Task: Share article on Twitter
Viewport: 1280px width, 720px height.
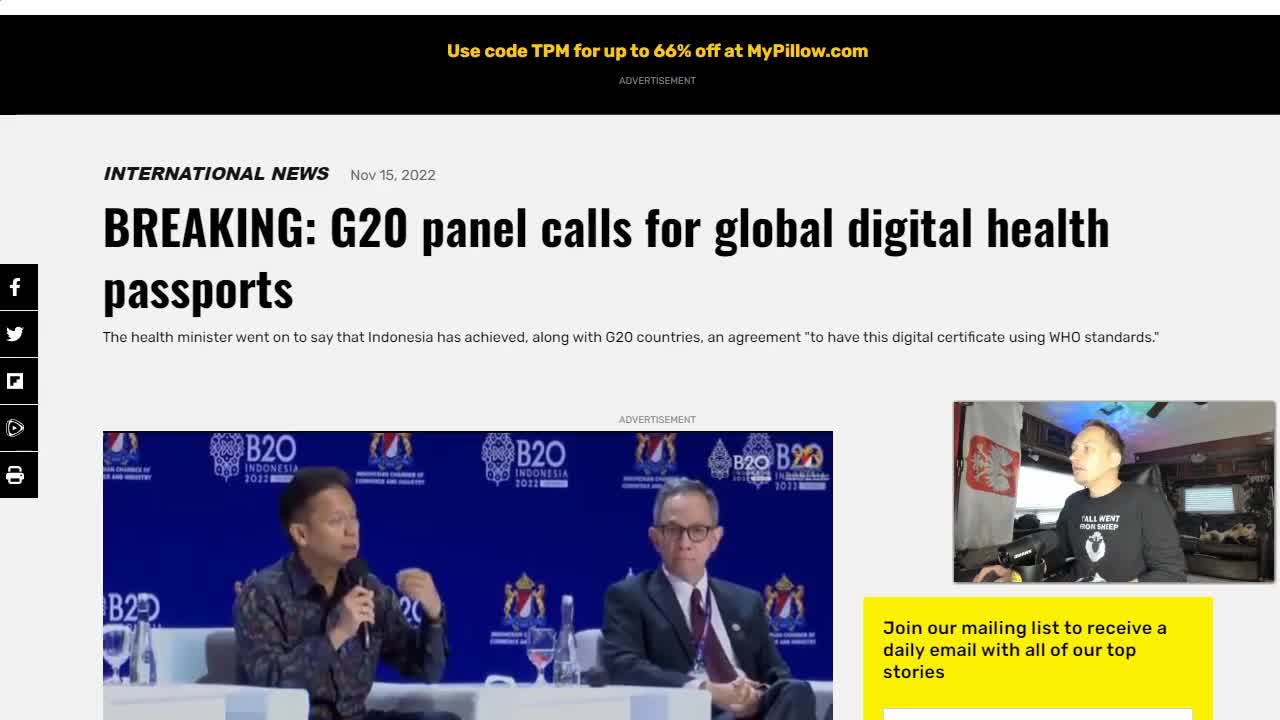Action: point(16,334)
